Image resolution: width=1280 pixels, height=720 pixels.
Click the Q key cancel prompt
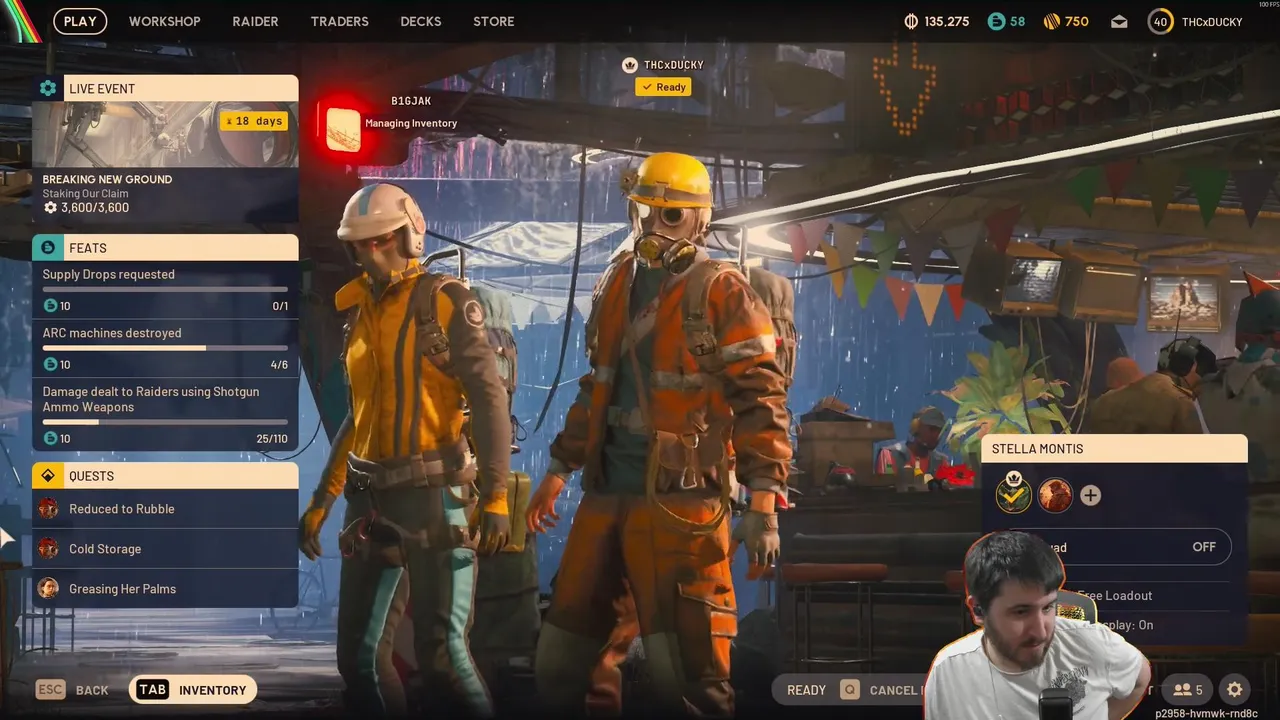point(850,690)
